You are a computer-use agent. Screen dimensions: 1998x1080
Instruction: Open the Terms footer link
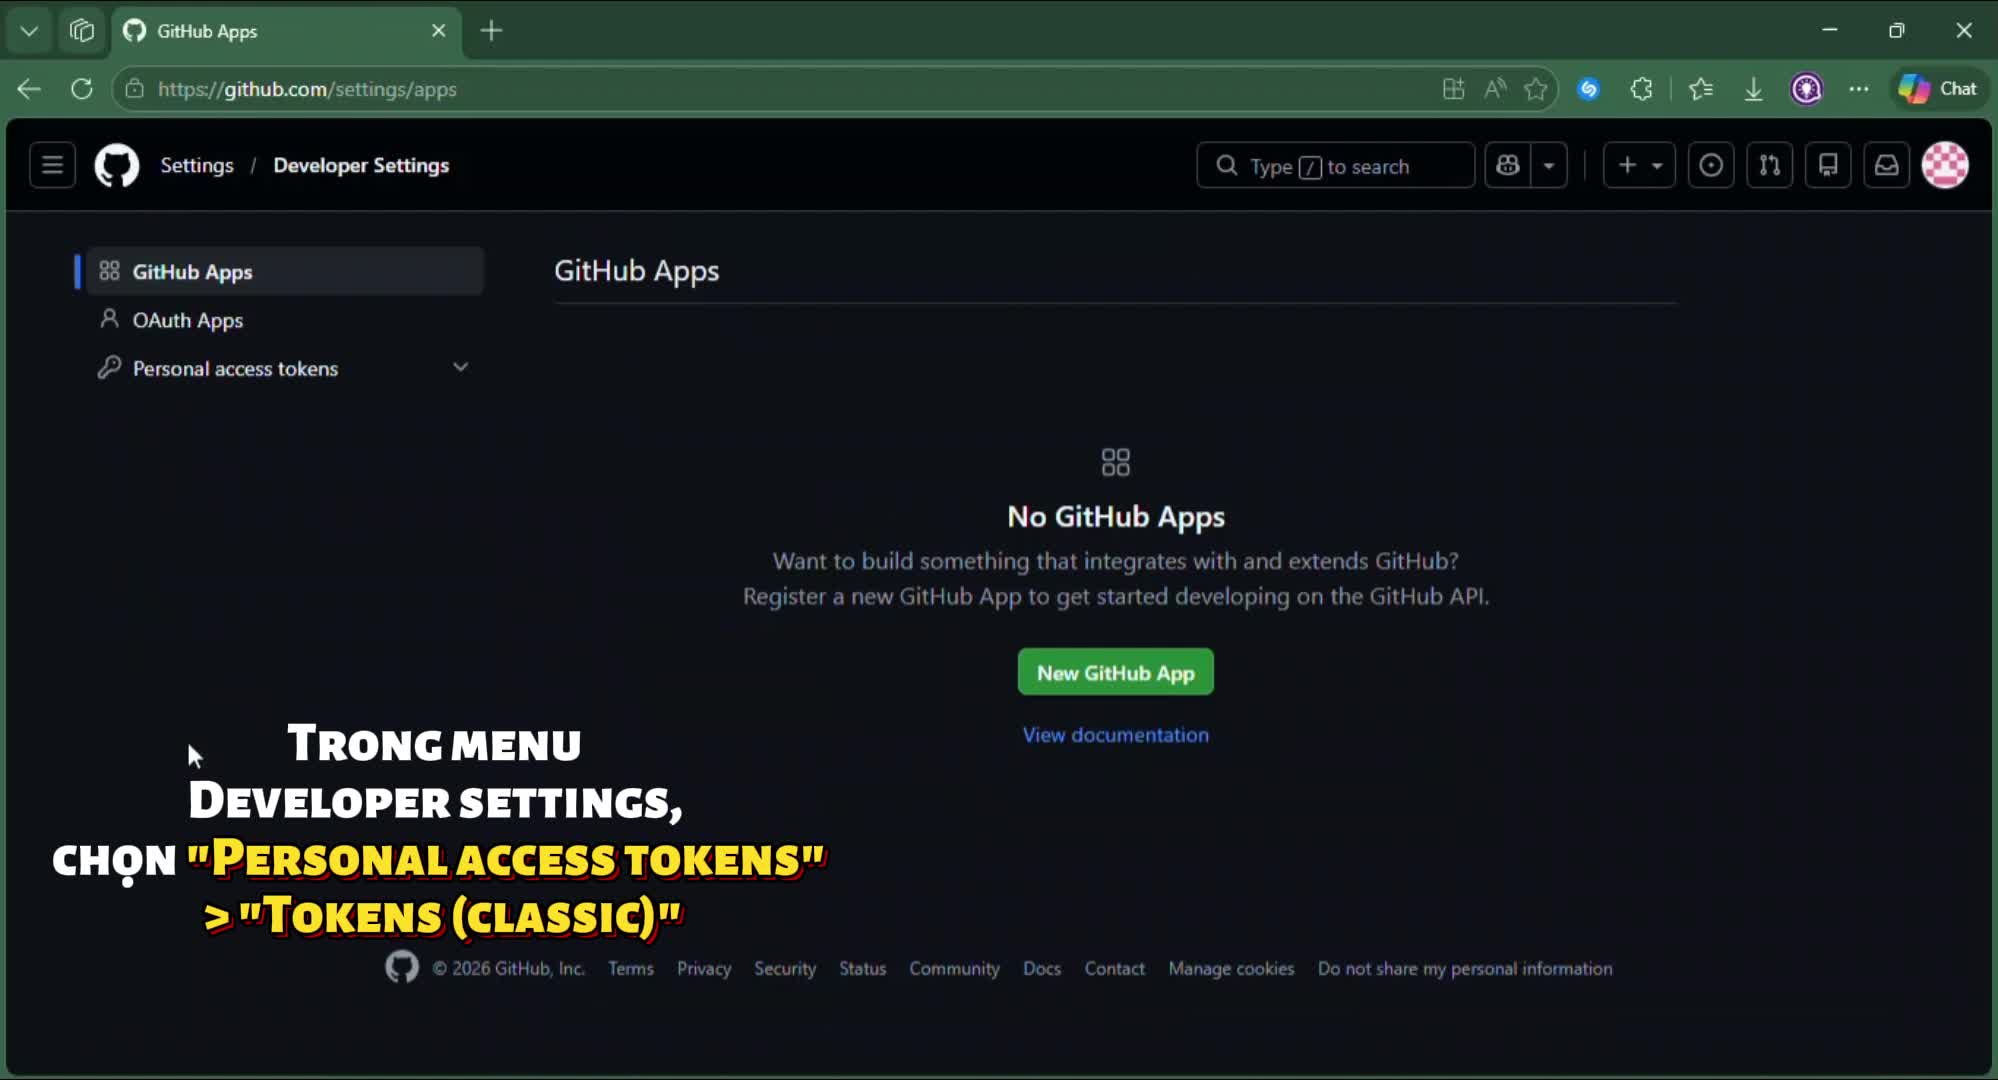(x=631, y=968)
